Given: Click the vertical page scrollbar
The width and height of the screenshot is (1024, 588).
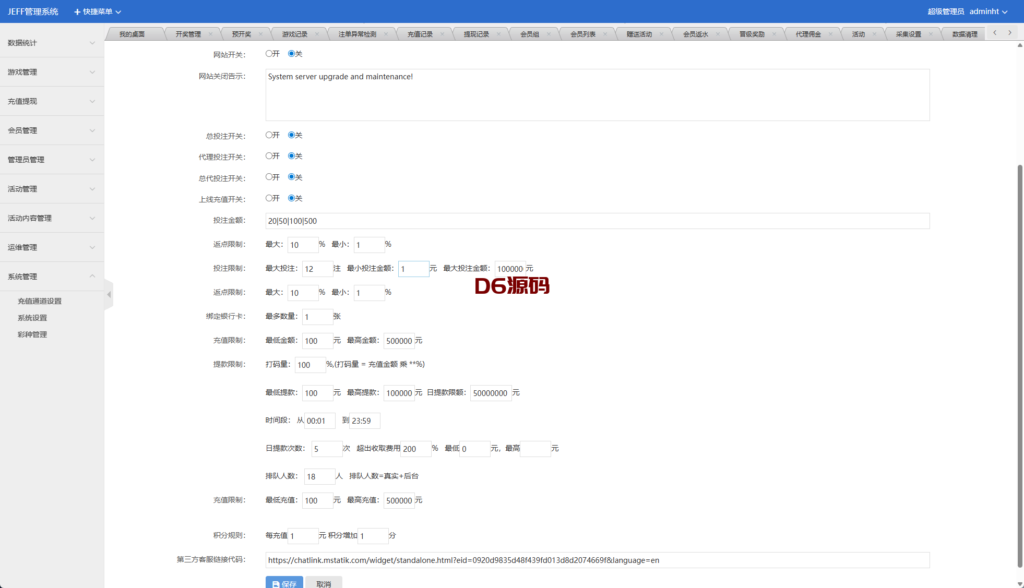Looking at the screenshot, I should 1019,300.
